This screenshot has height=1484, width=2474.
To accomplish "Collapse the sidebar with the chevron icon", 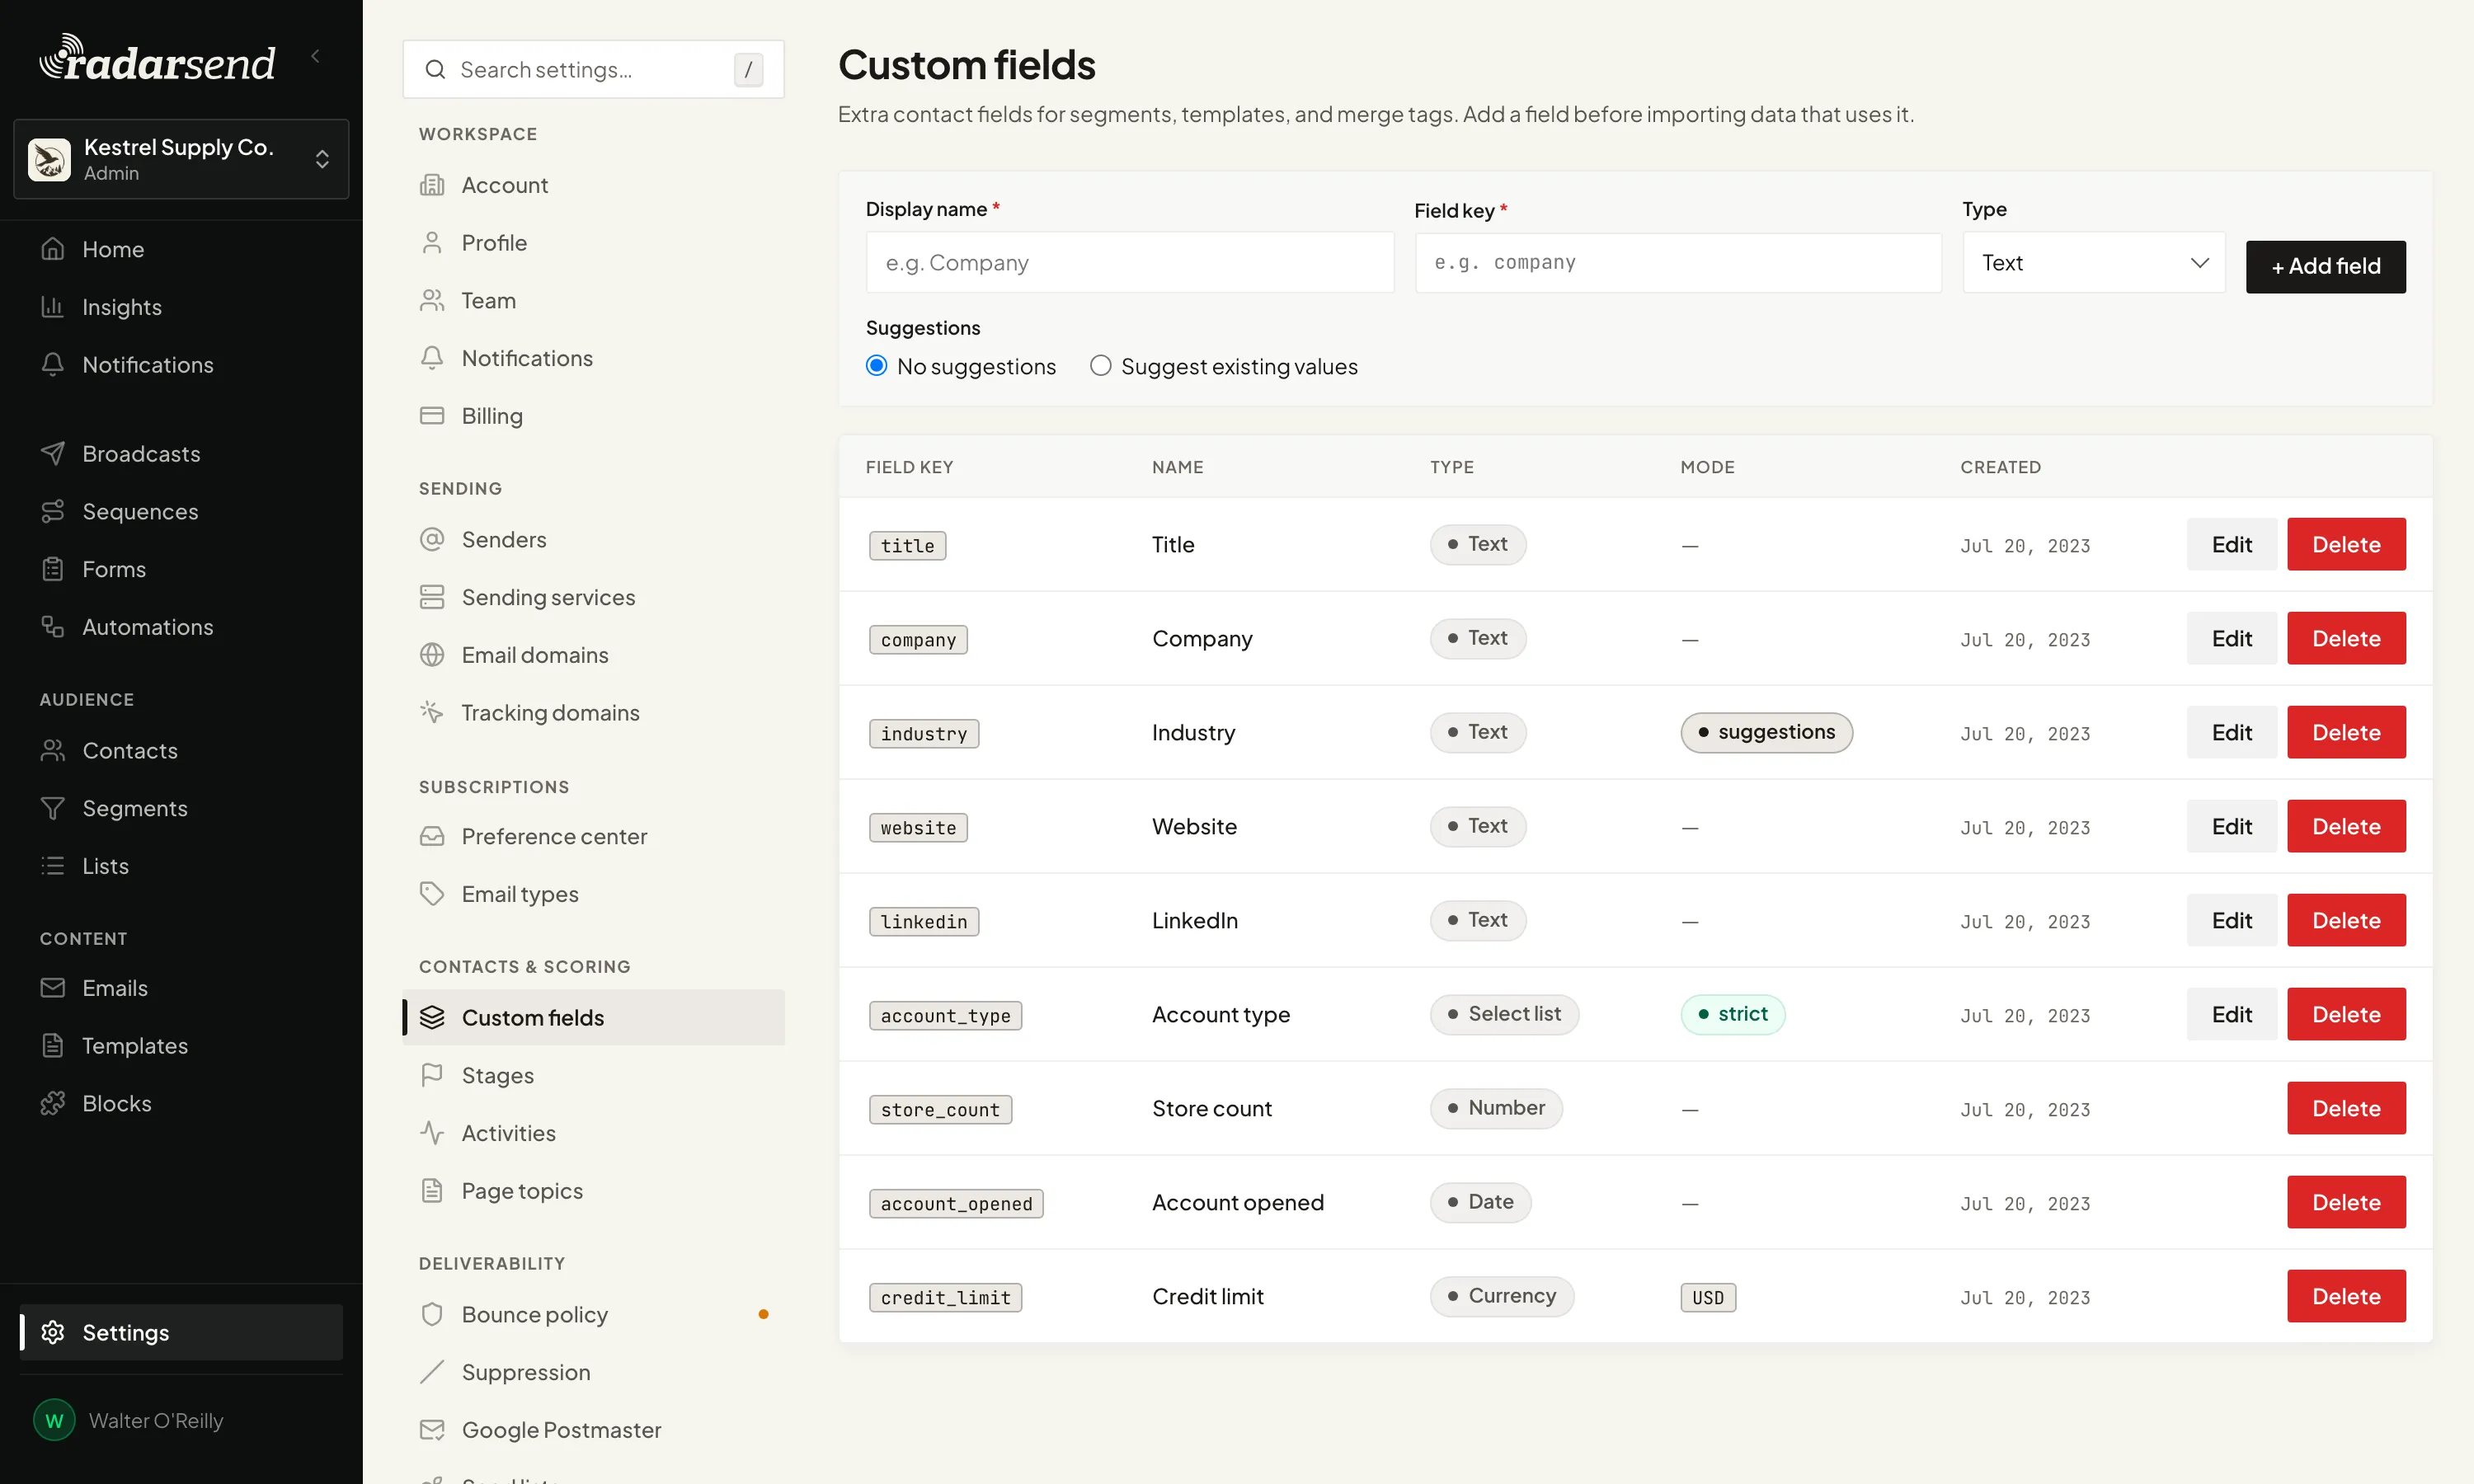I will [x=316, y=56].
